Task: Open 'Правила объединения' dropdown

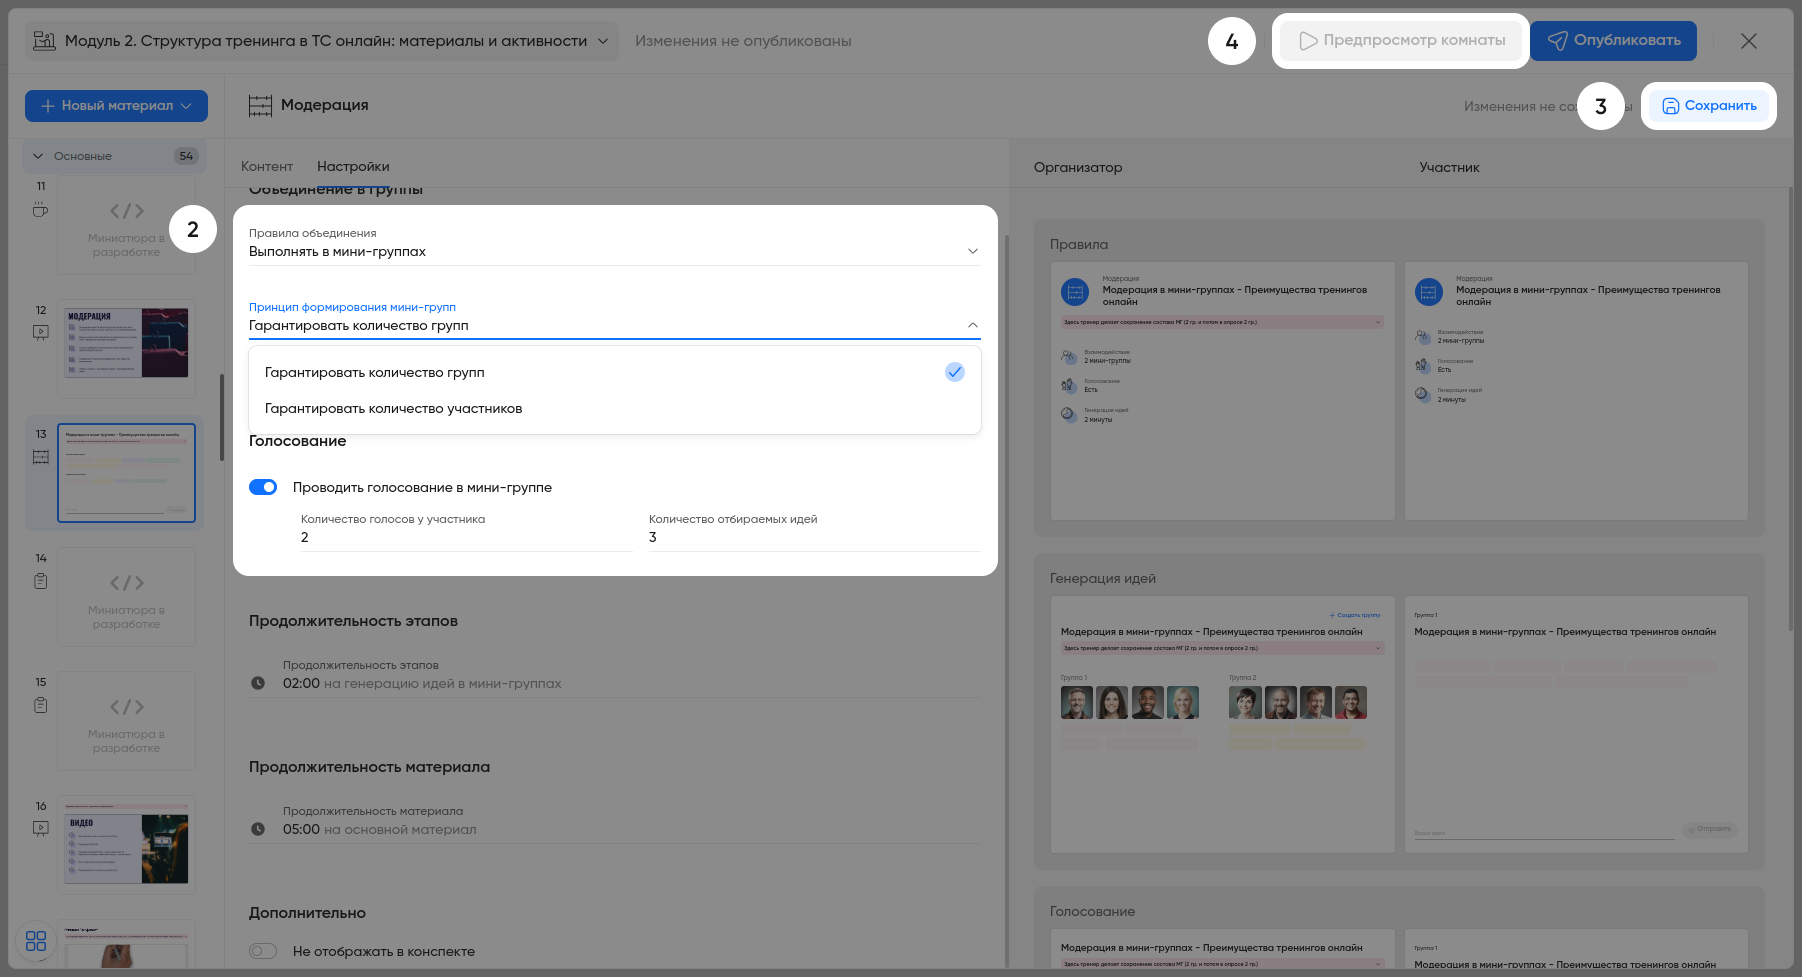Action: [613, 251]
